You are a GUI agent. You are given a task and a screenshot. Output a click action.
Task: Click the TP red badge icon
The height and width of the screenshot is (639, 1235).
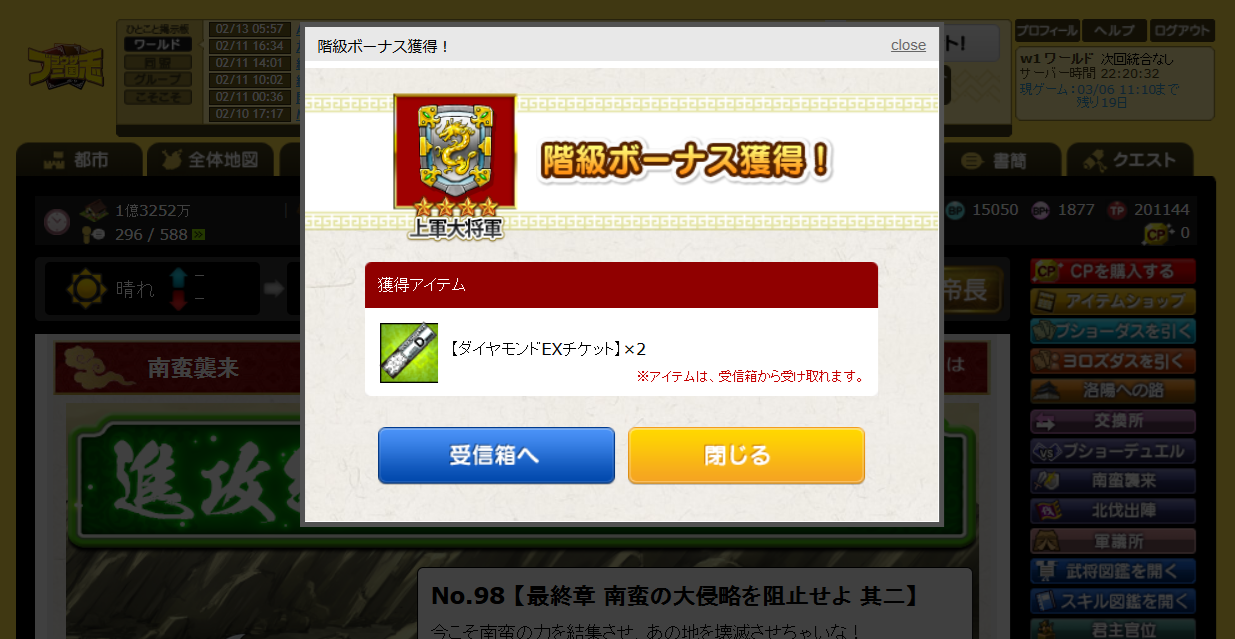(1118, 210)
